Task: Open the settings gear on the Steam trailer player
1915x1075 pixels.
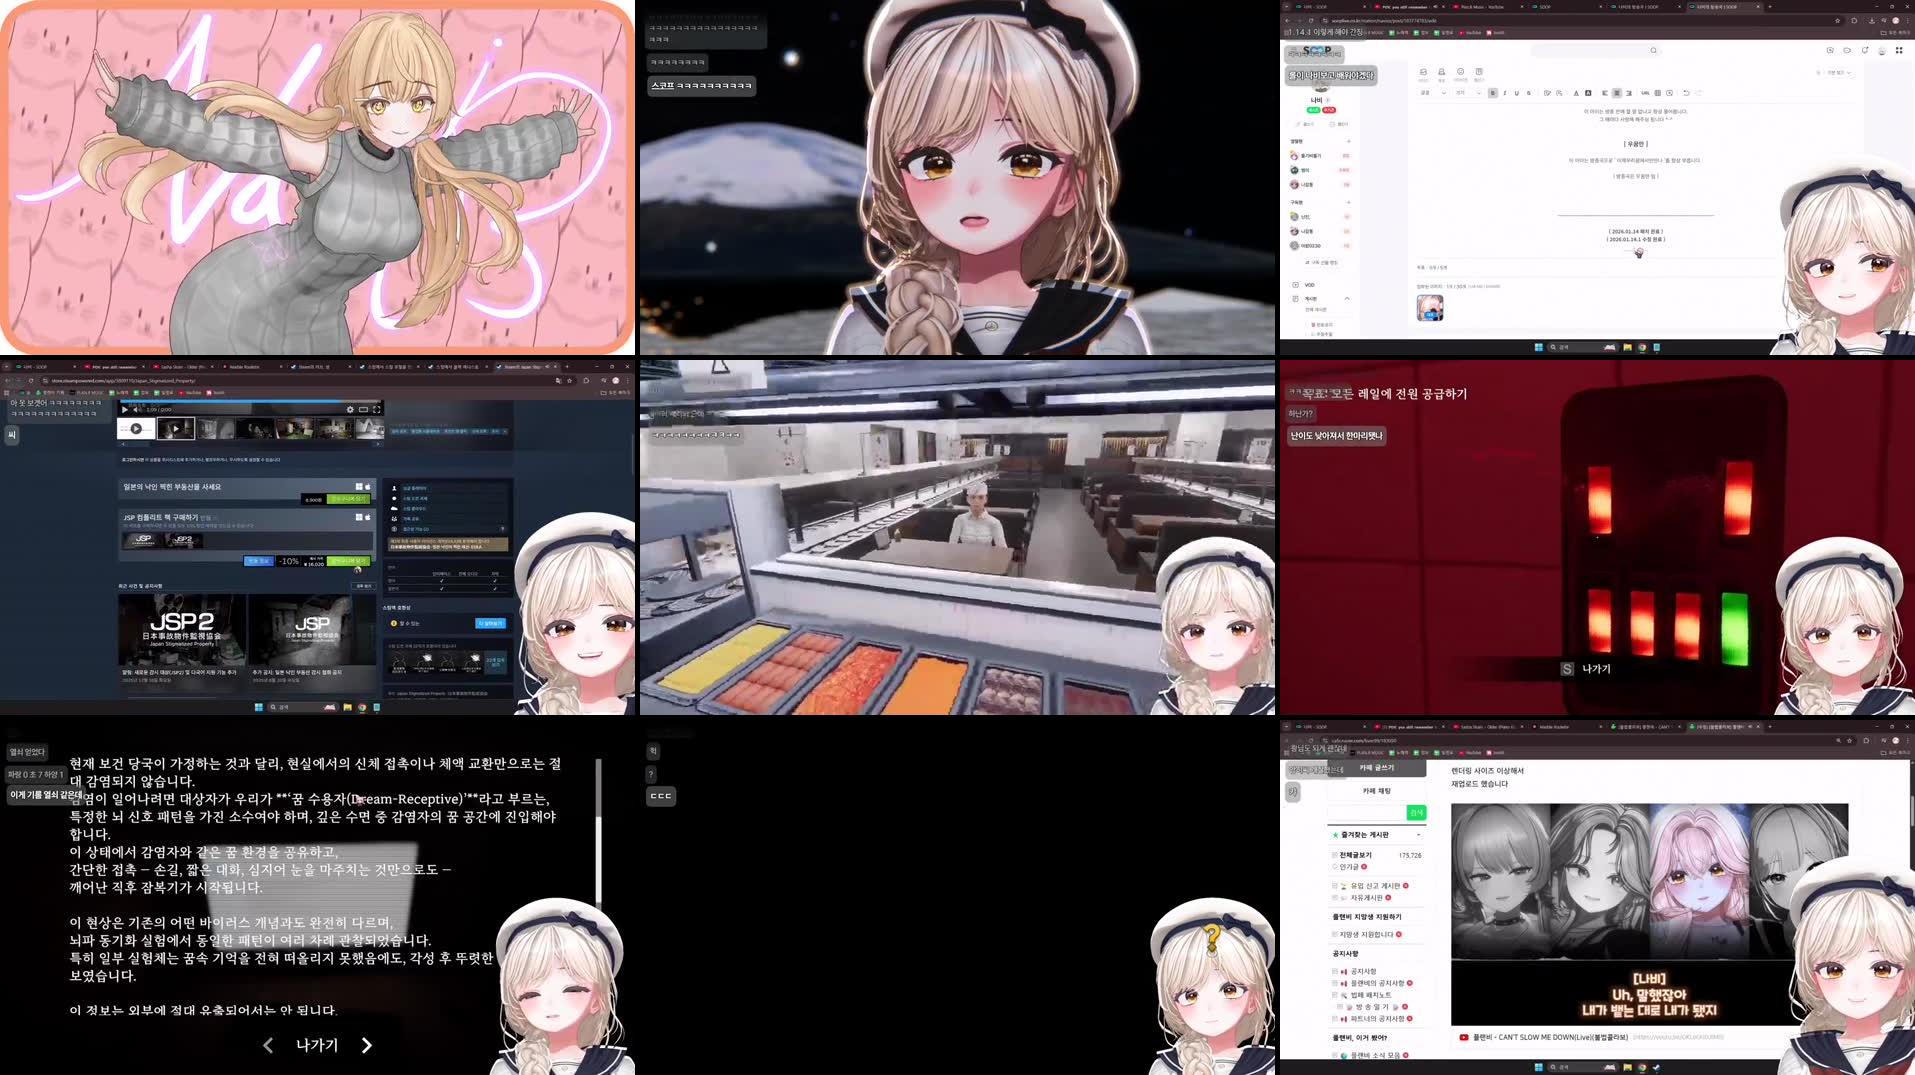Action: pyautogui.click(x=351, y=410)
